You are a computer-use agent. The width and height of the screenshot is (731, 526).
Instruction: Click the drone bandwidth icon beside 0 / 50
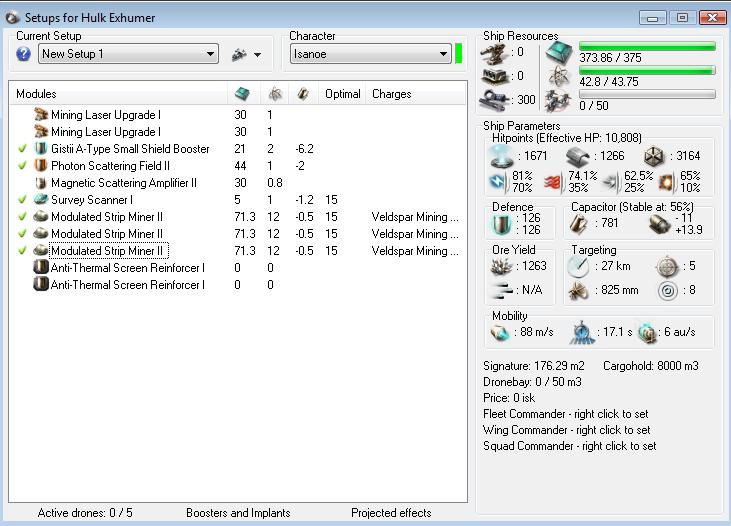coord(558,100)
